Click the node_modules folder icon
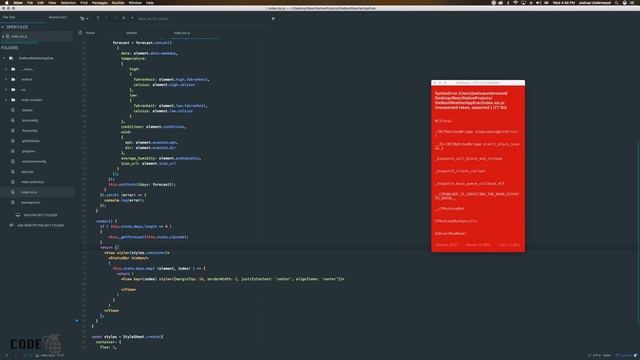 pos(13,100)
